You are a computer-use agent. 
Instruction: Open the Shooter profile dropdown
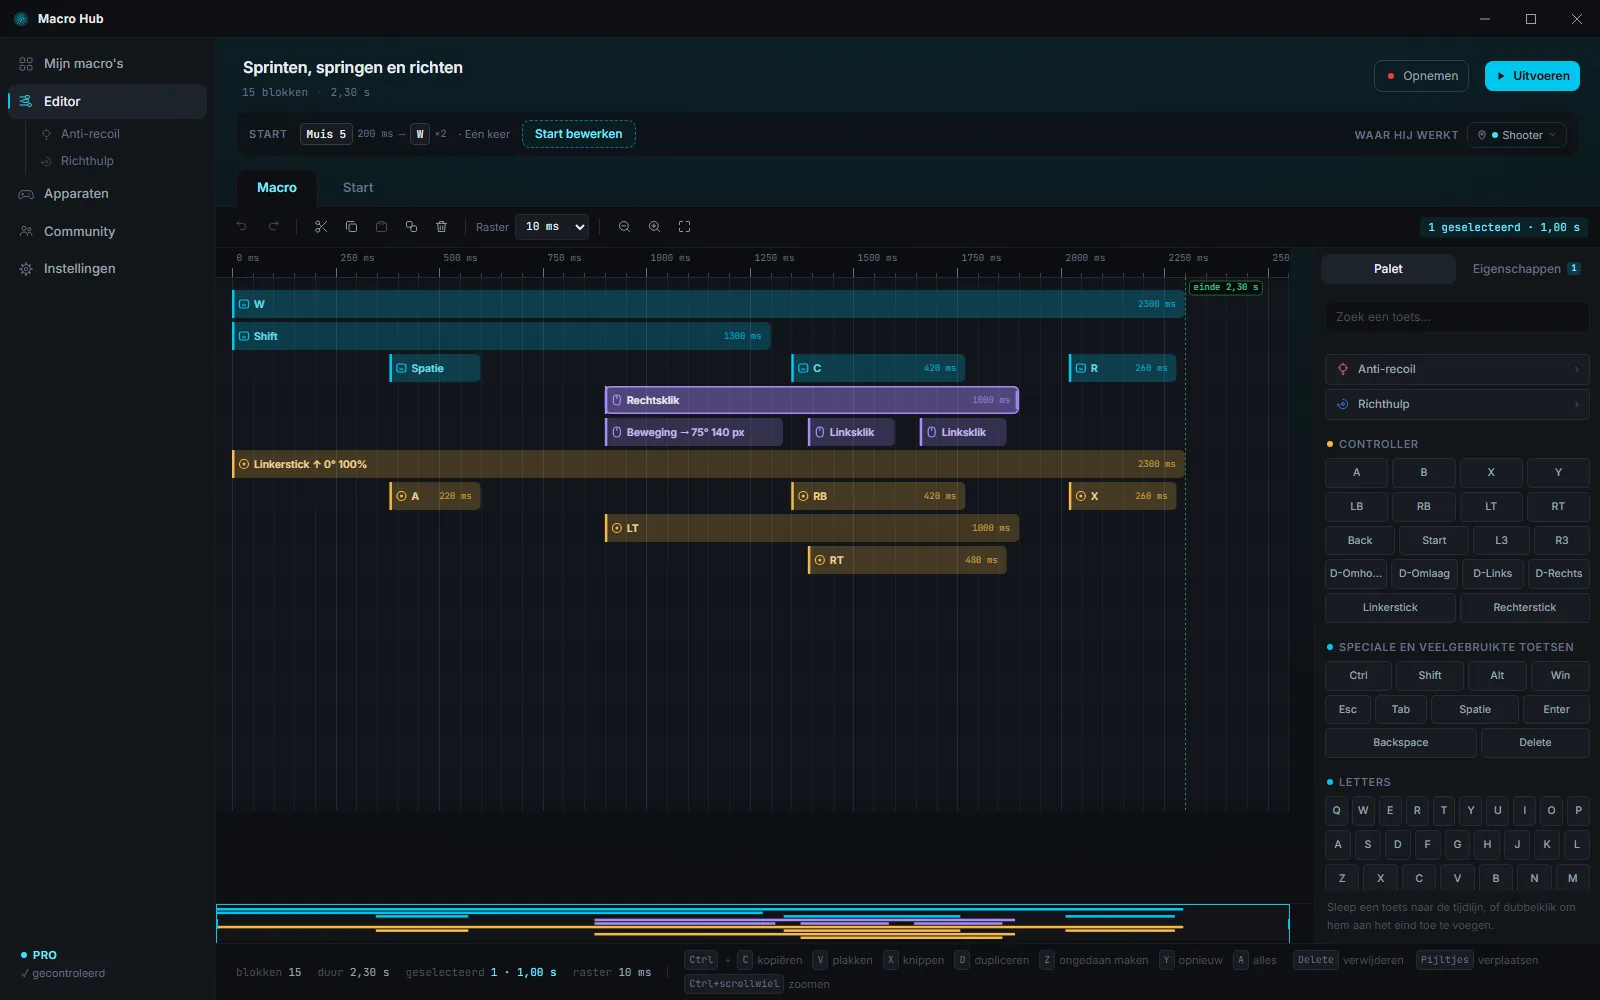point(1516,135)
